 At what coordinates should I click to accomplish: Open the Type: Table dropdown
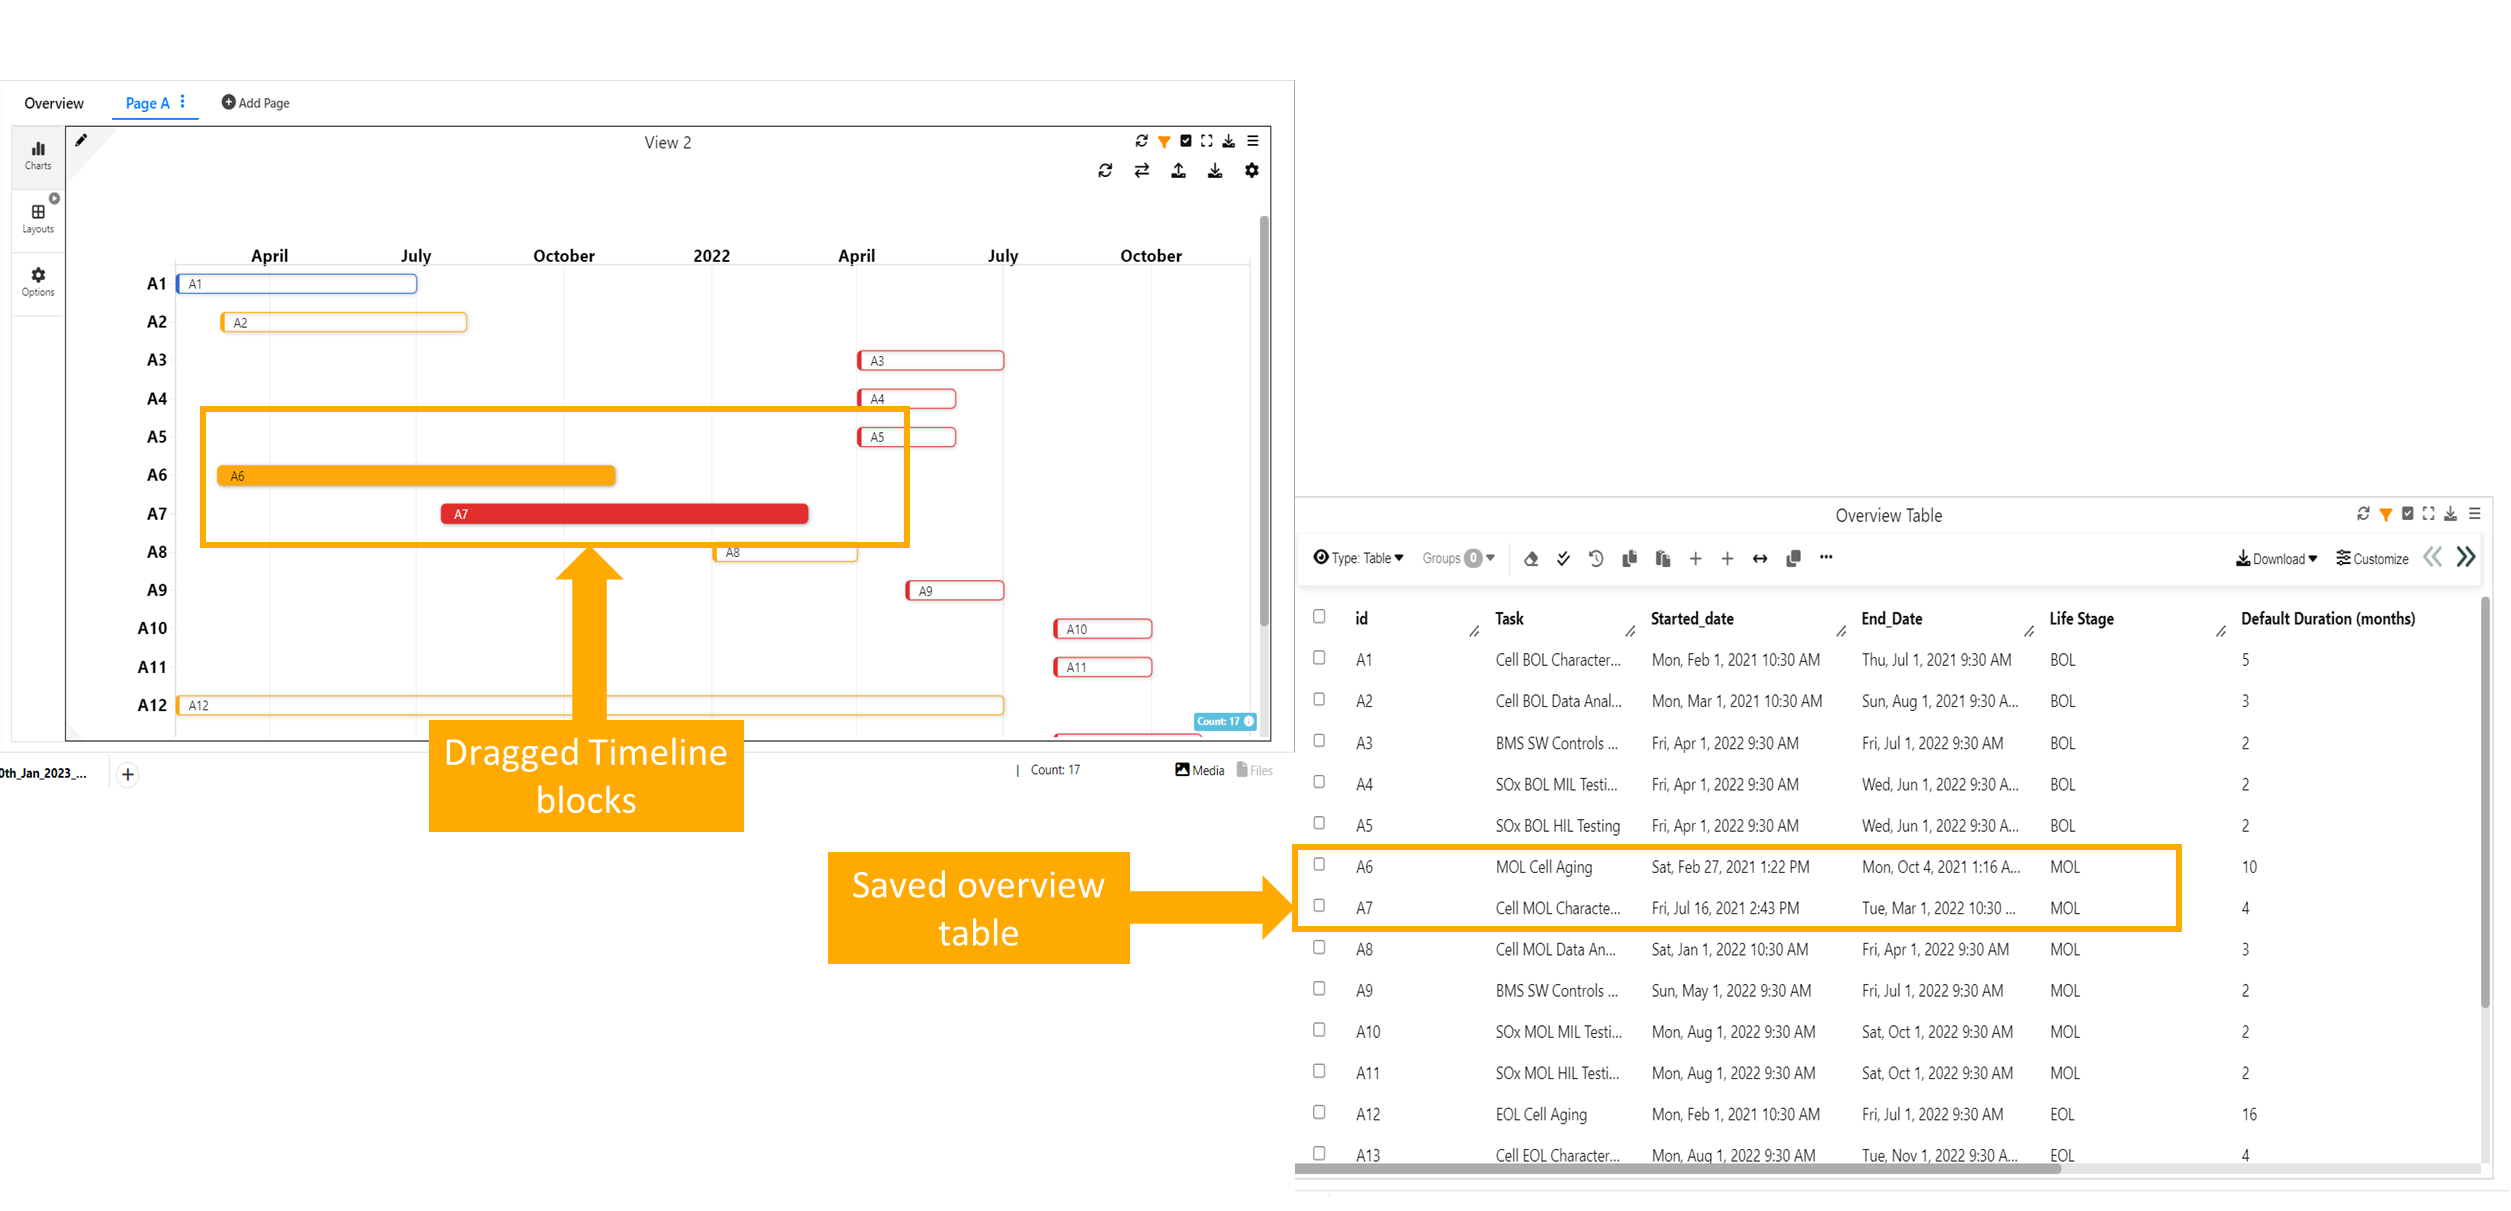coord(1358,558)
